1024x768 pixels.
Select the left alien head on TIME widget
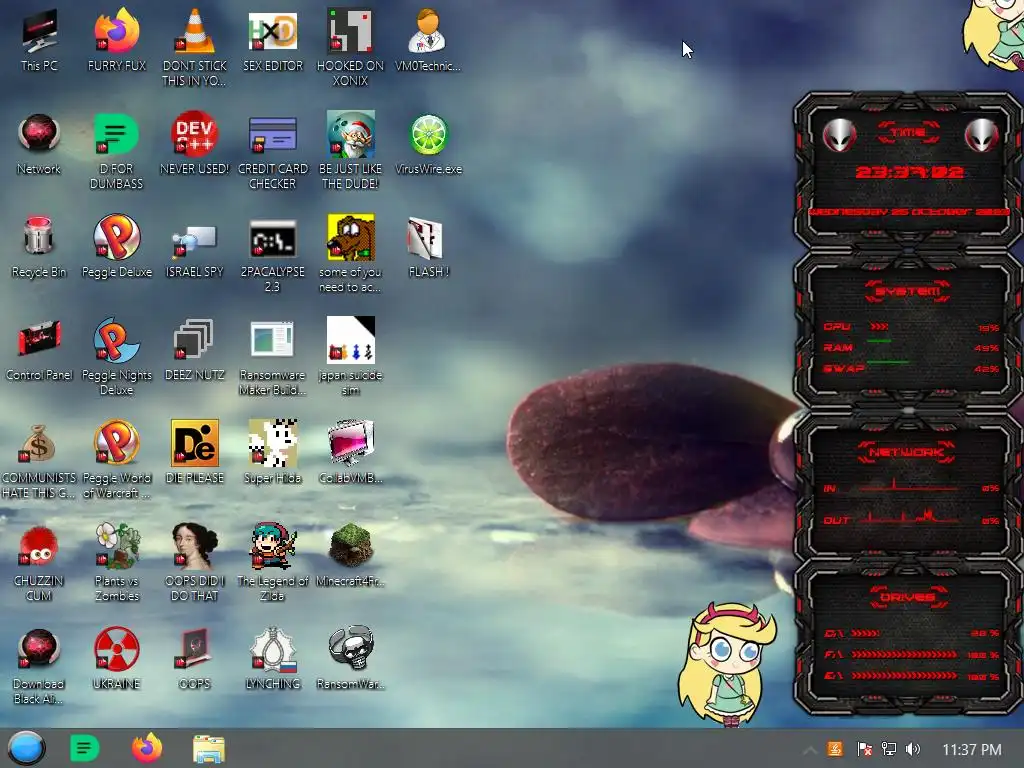coord(840,136)
